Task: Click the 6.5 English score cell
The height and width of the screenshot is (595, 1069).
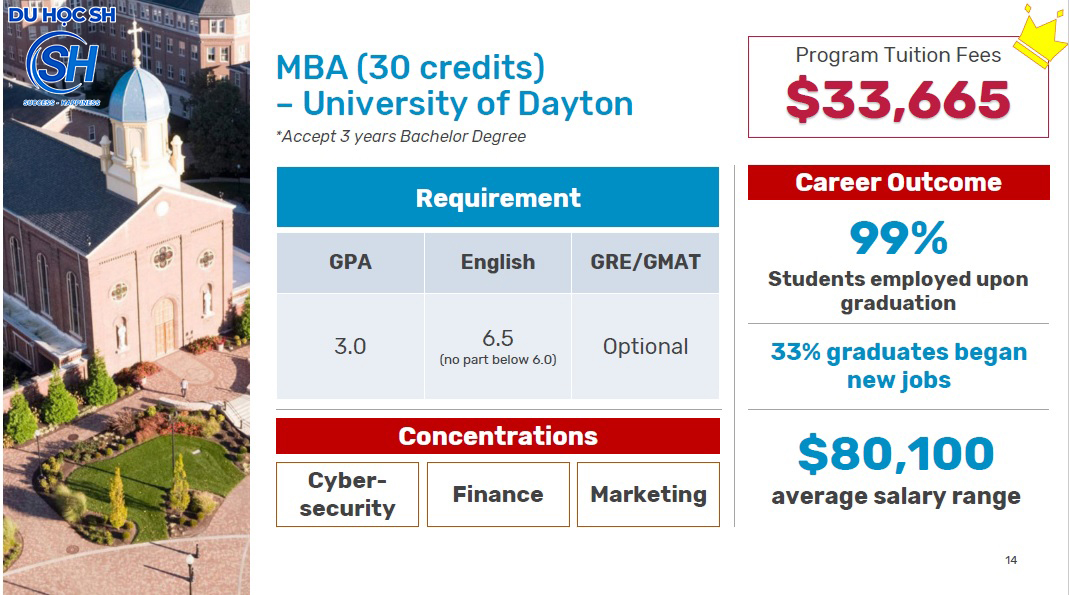Action: coord(498,346)
